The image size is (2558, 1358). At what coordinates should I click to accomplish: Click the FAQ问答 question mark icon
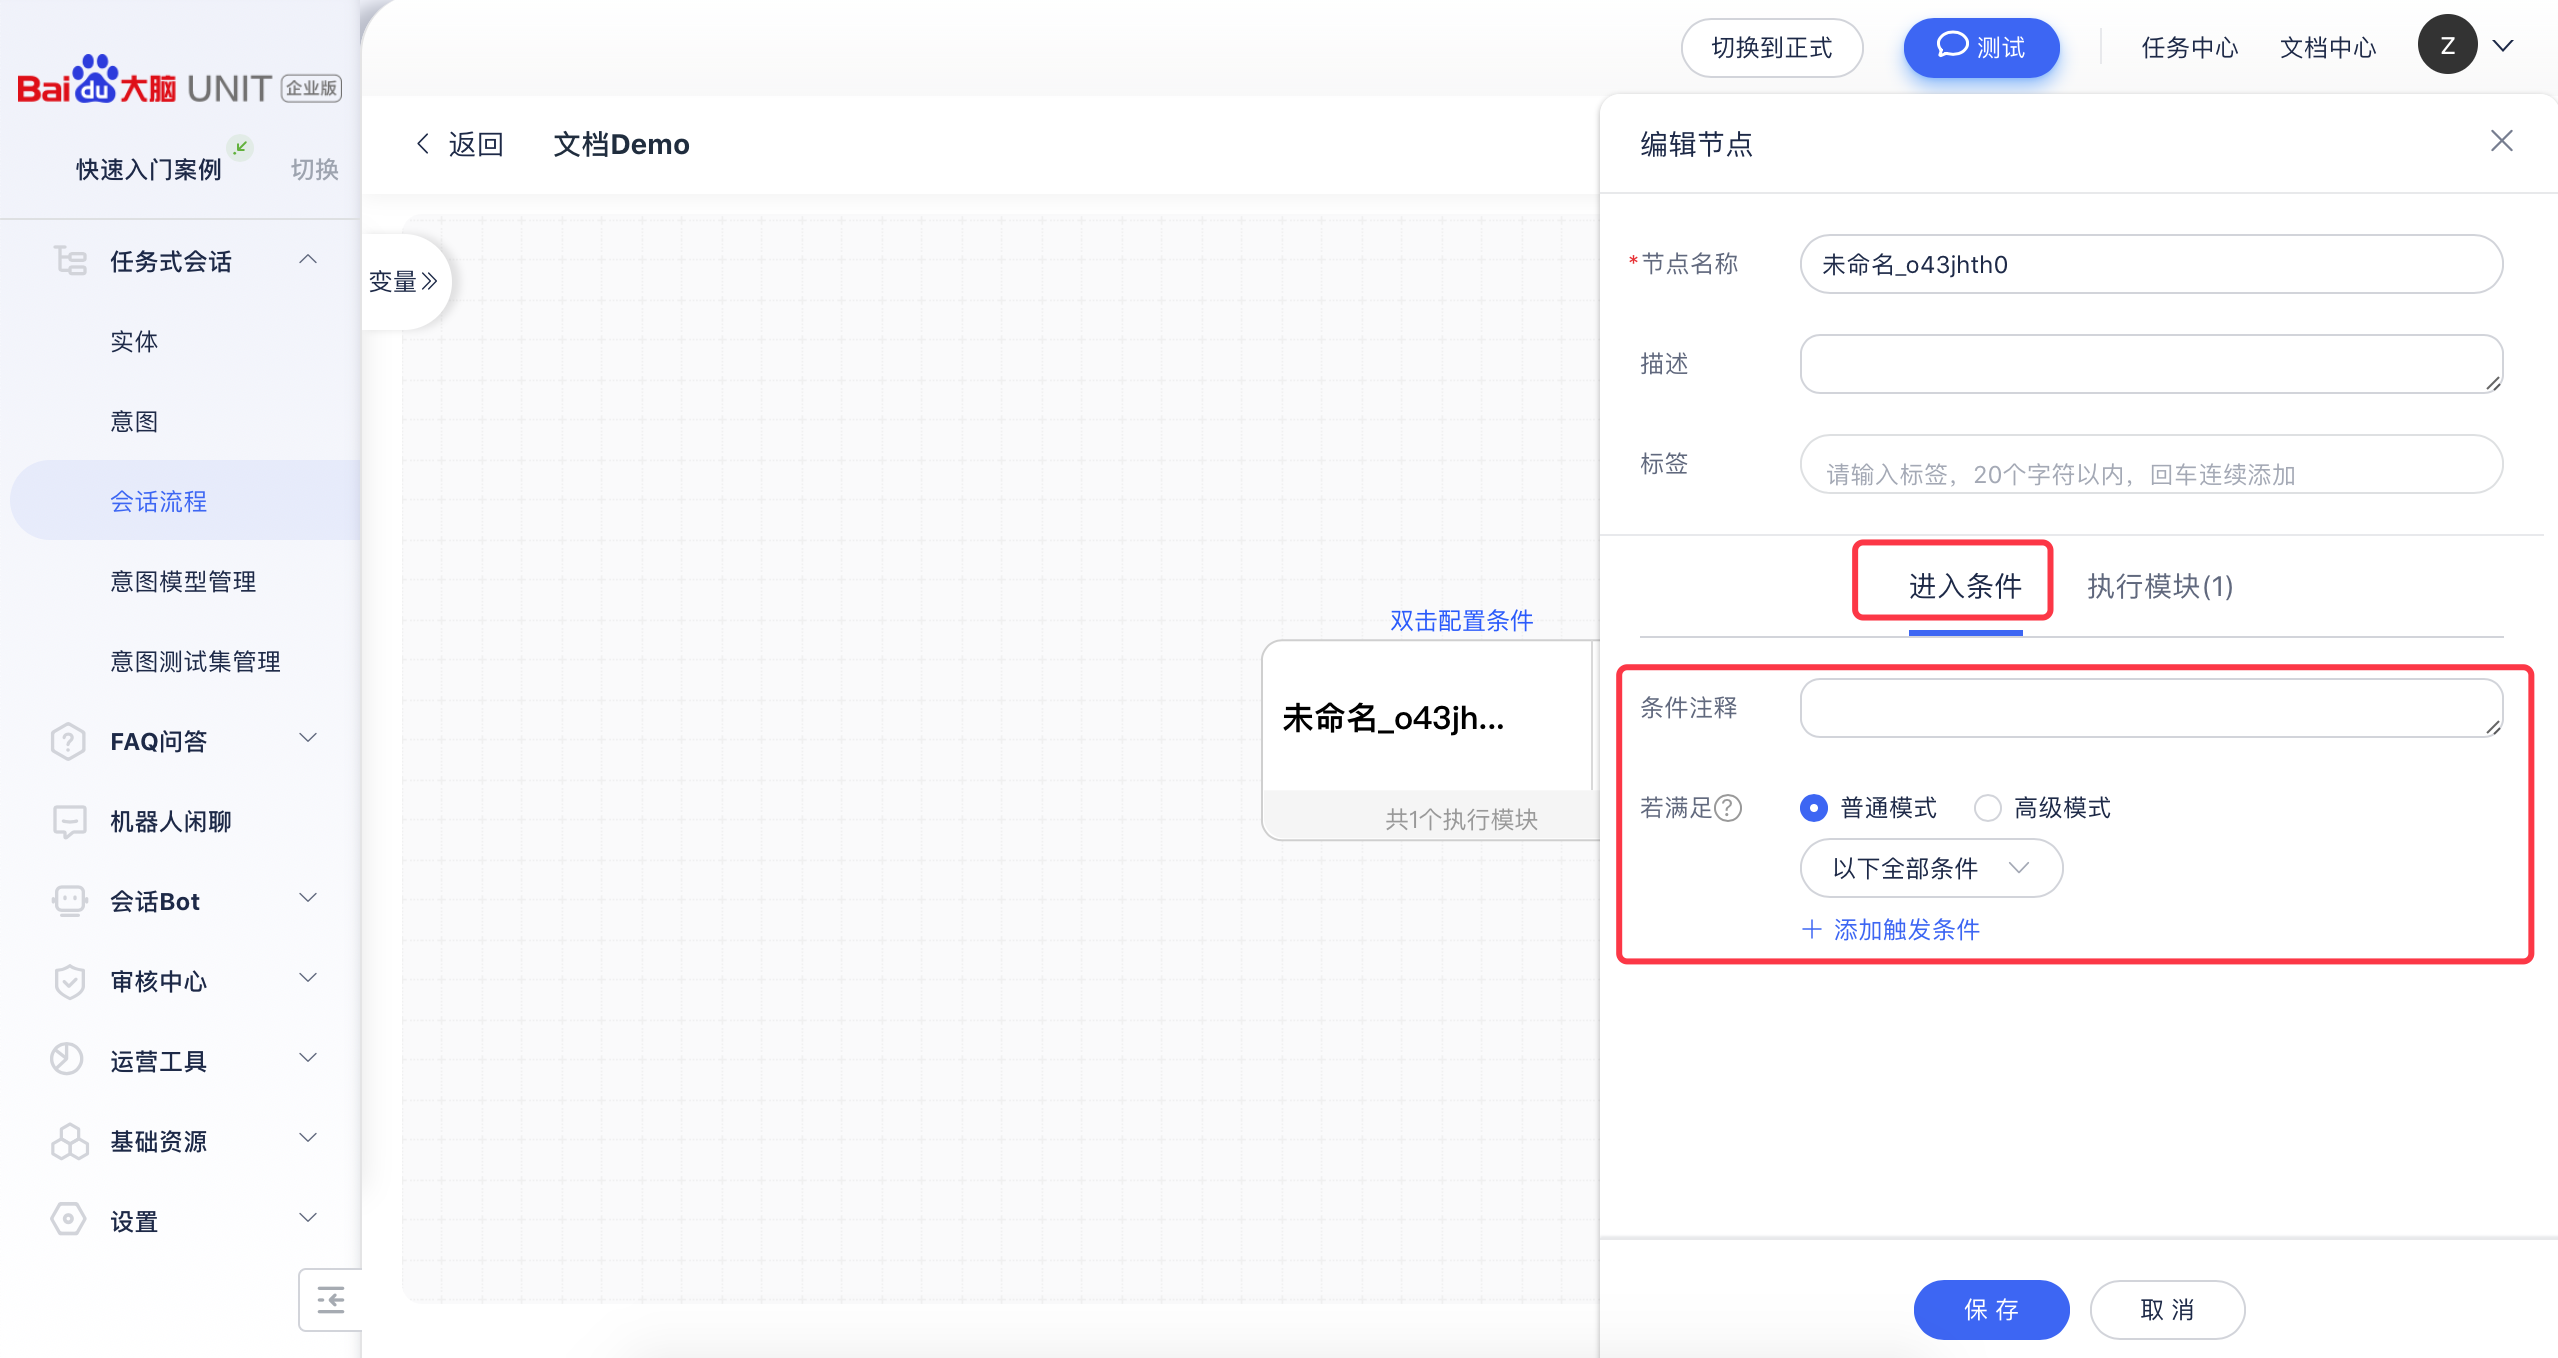(x=68, y=741)
